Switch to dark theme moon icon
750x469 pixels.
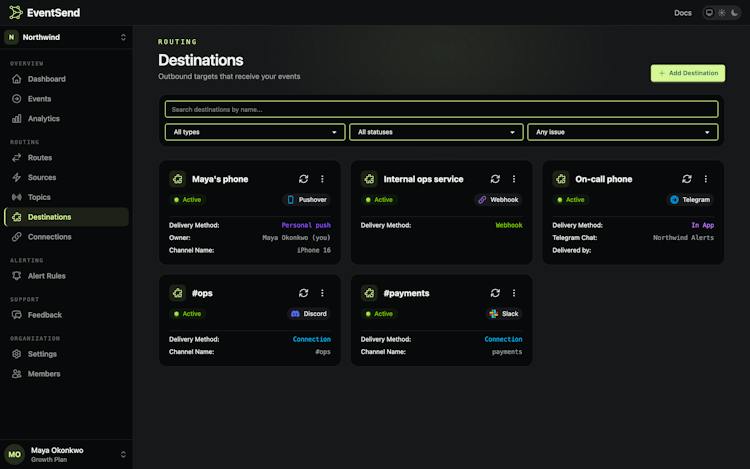pyautogui.click(x=734, y=13)
